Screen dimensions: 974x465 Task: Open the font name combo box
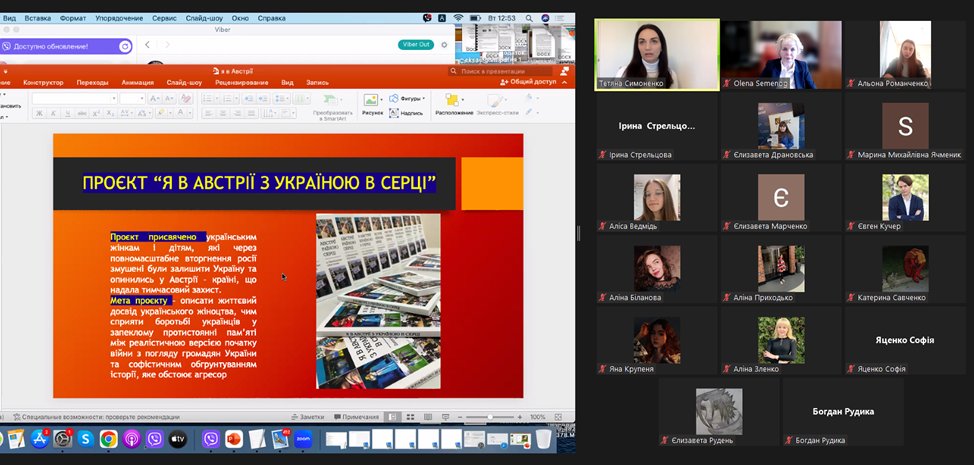pos(75,99)
